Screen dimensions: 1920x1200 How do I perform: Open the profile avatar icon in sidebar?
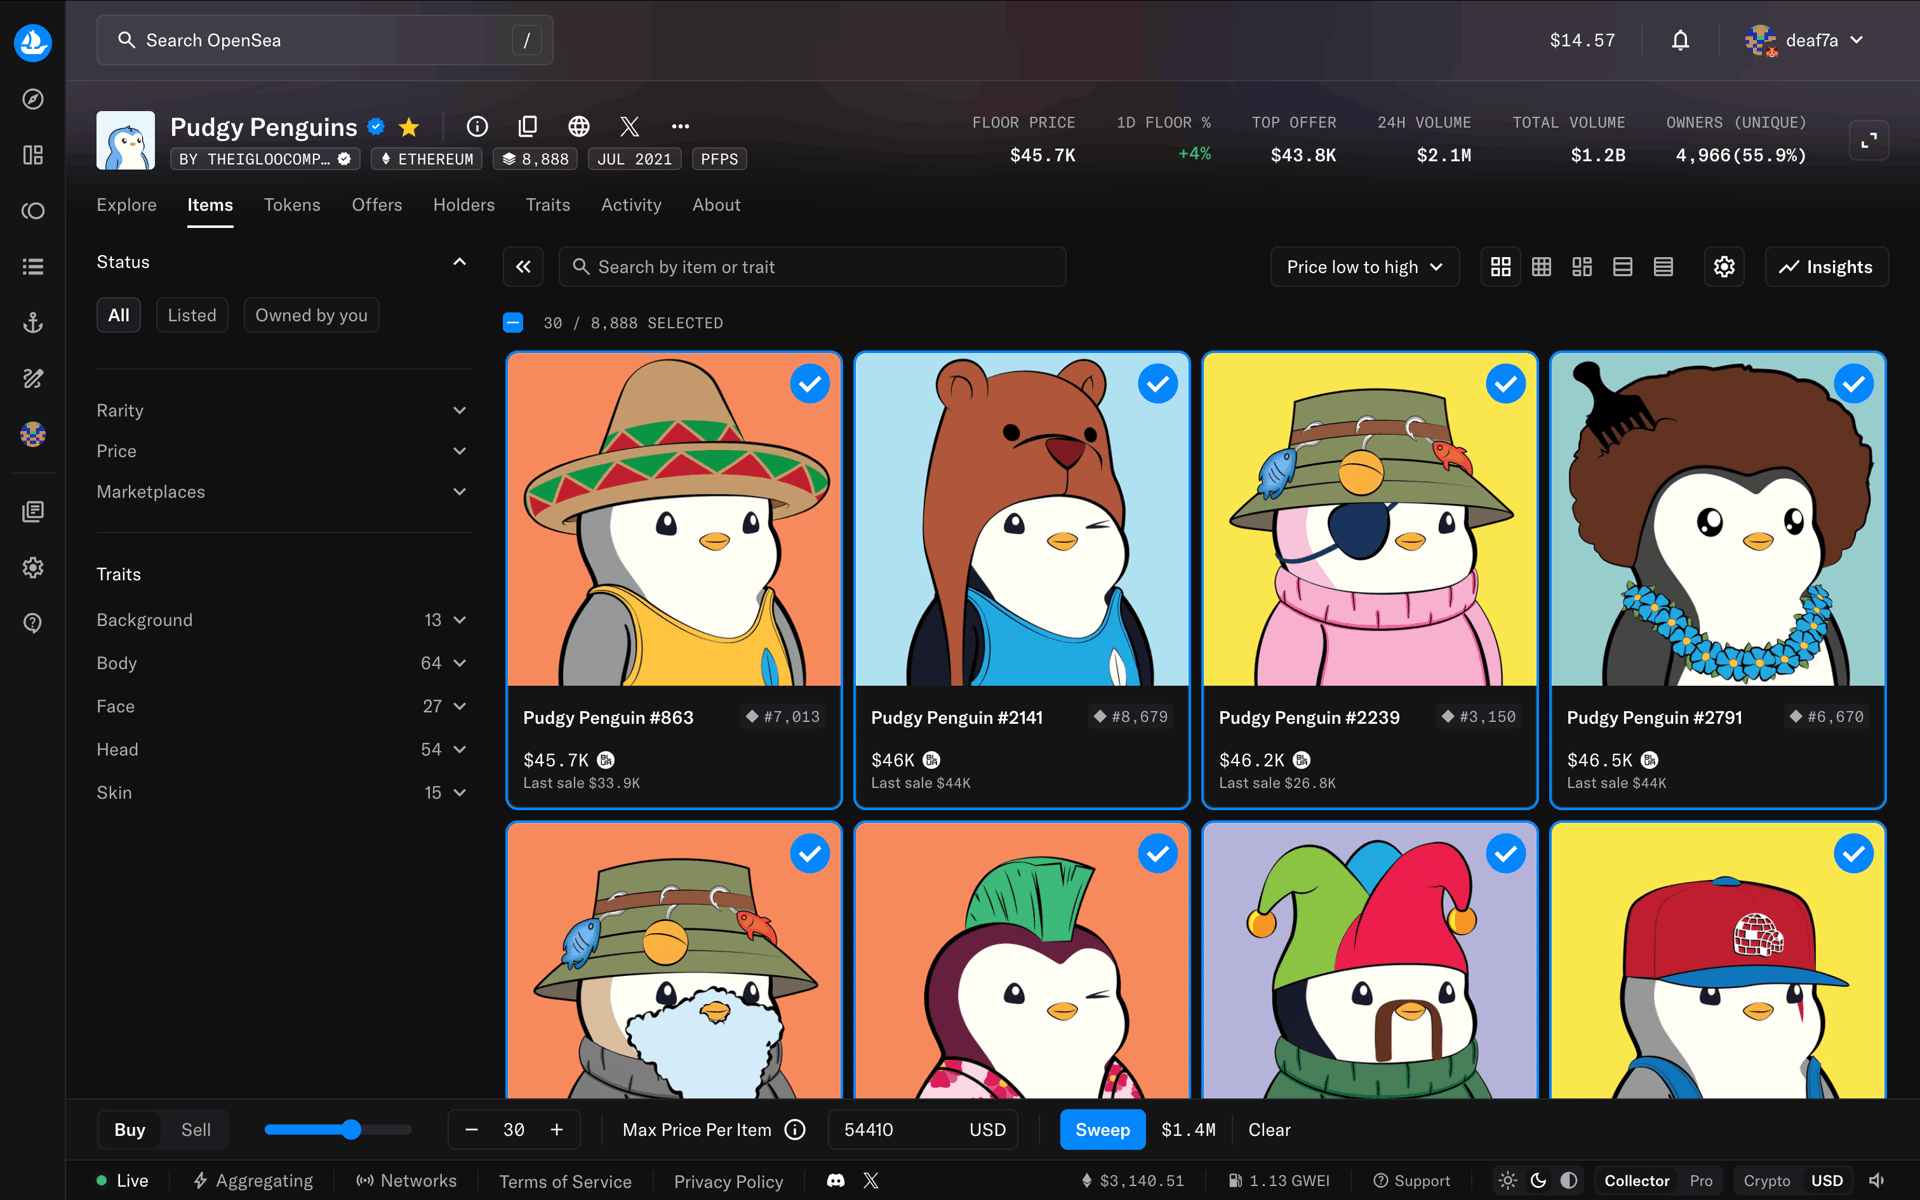(x=33, y=434)
